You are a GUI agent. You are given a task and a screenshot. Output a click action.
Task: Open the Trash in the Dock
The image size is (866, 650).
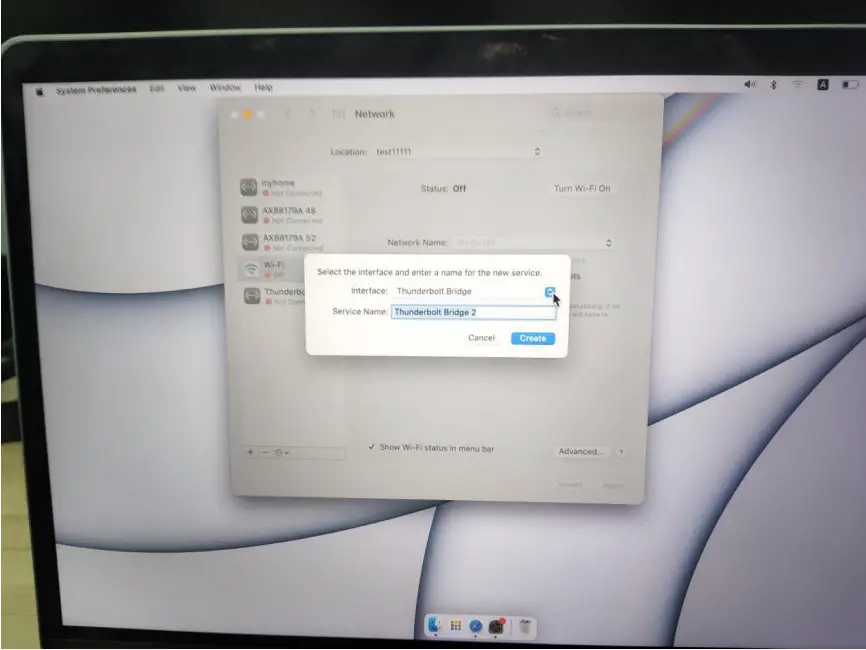[x=525, y=627]
